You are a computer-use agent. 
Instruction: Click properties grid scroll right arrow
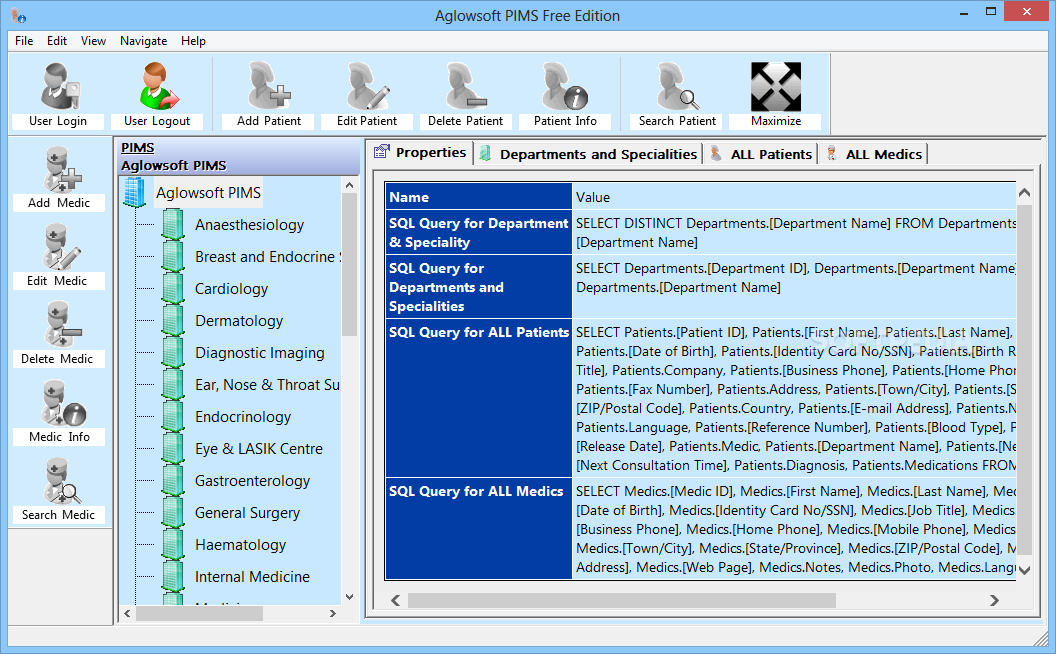[x=994, y=599]
